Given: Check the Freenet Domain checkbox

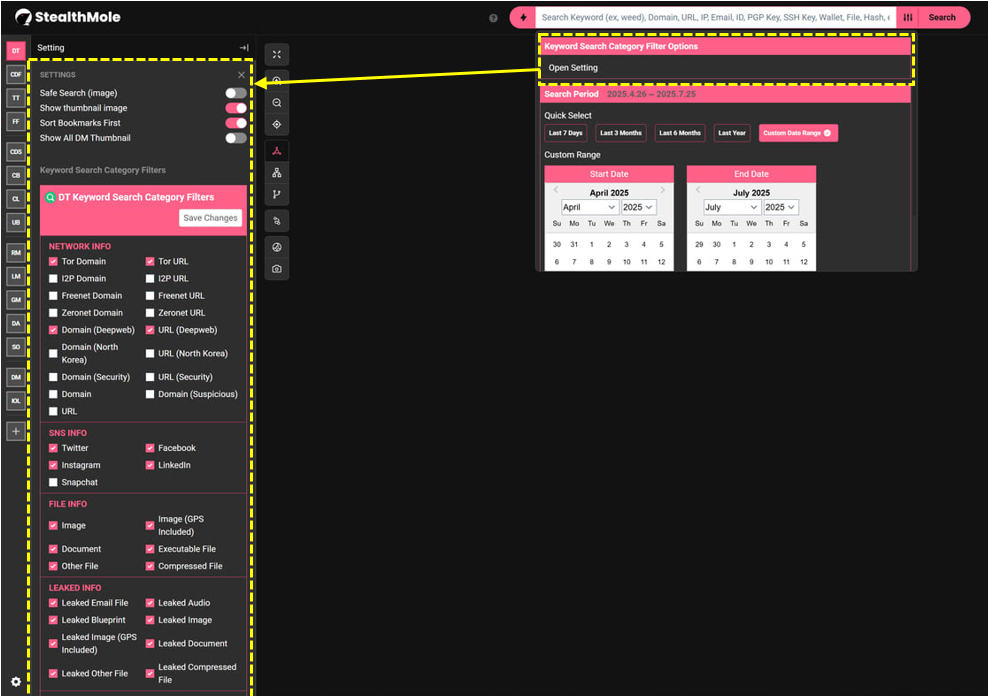Looking at the screenshot, I should coord(53,295).
